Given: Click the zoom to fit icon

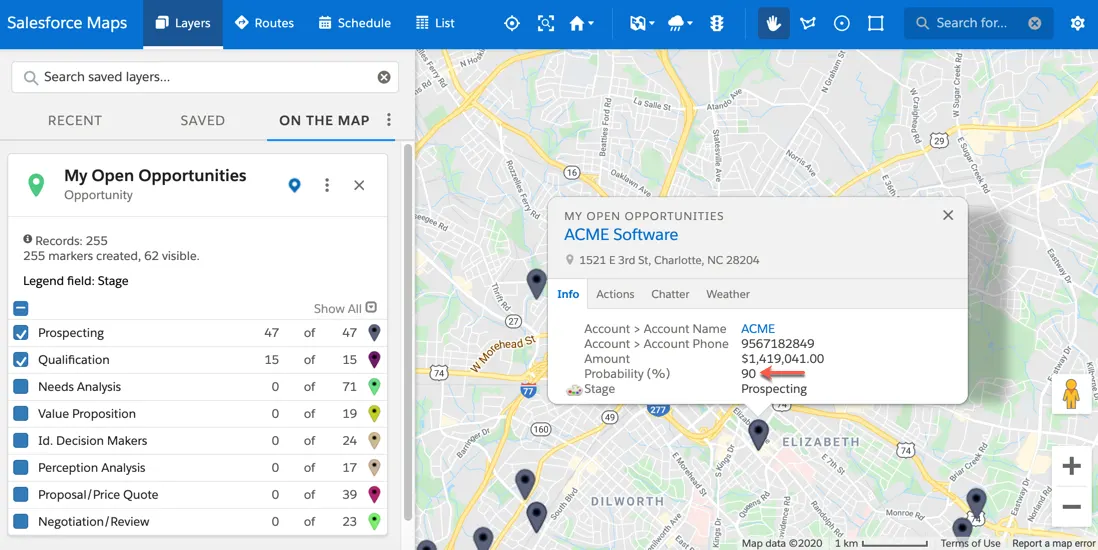Looking at the screenshot, I should 545,23.
